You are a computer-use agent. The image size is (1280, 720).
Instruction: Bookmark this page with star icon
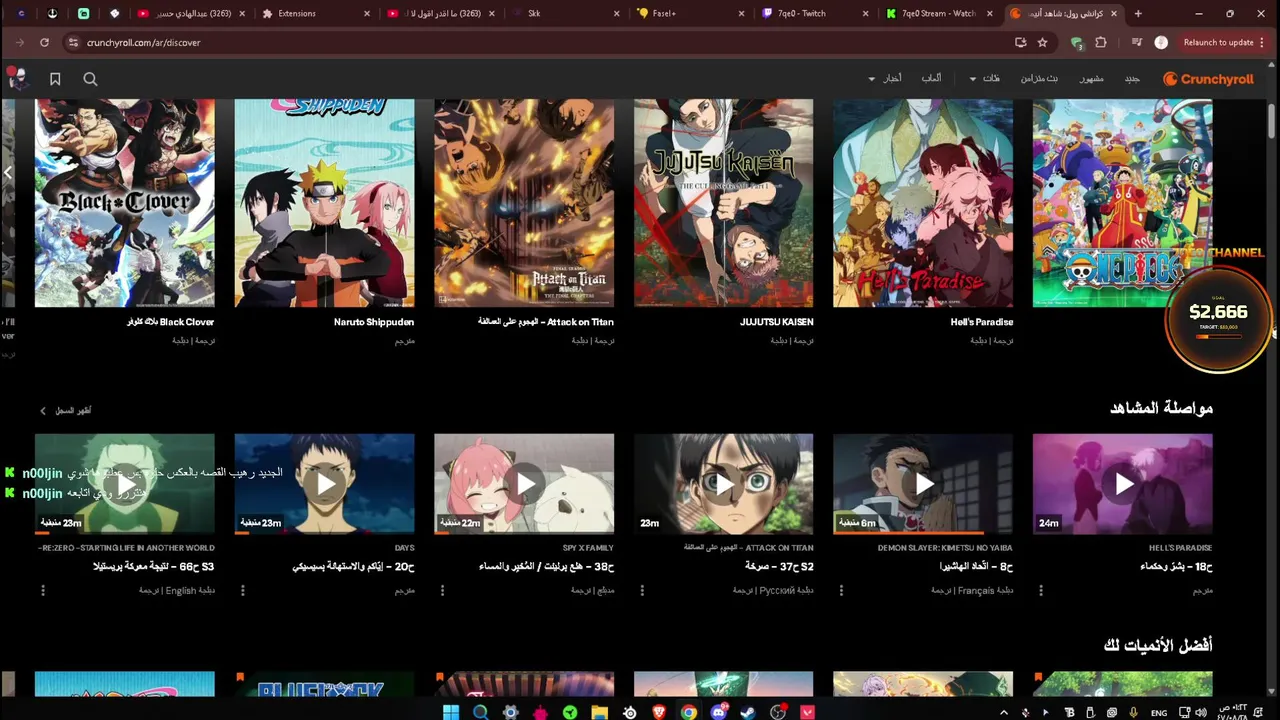(x=1042, y=42)
